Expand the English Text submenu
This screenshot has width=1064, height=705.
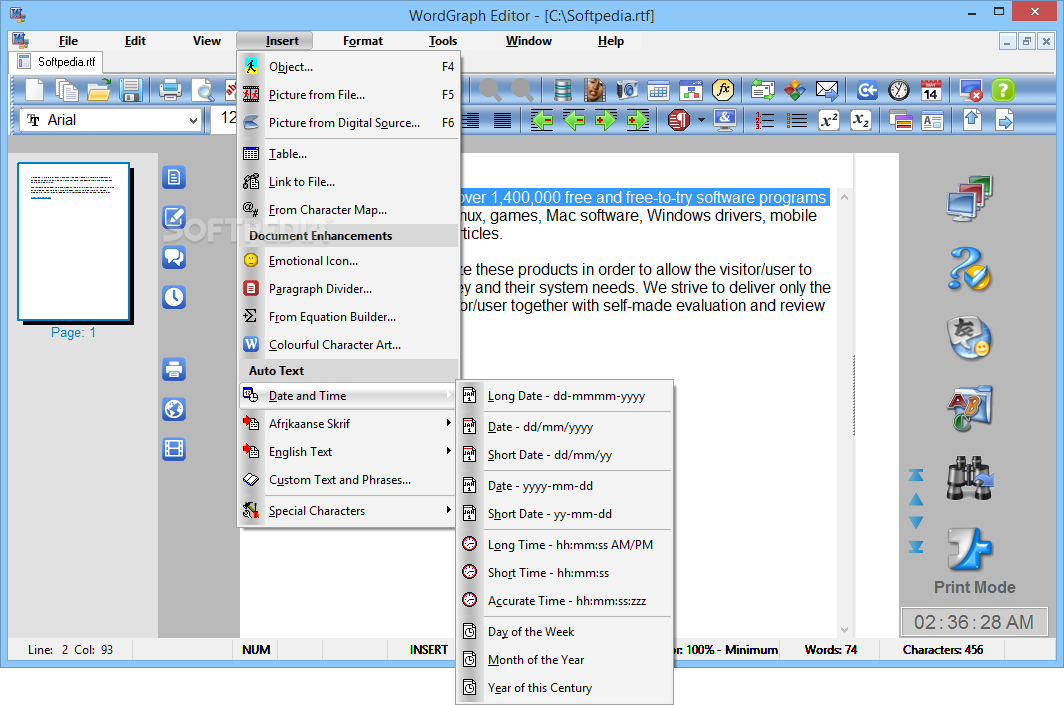pyautogui.click(x=347, y=451)
